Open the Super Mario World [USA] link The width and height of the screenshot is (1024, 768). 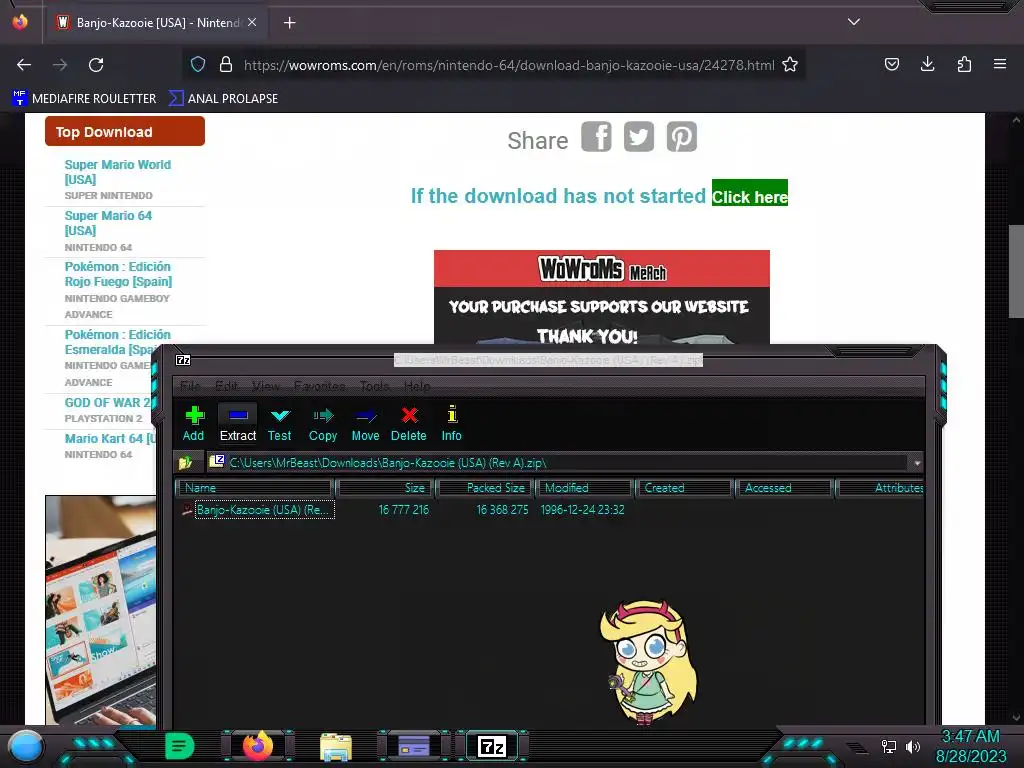(118, 172)
